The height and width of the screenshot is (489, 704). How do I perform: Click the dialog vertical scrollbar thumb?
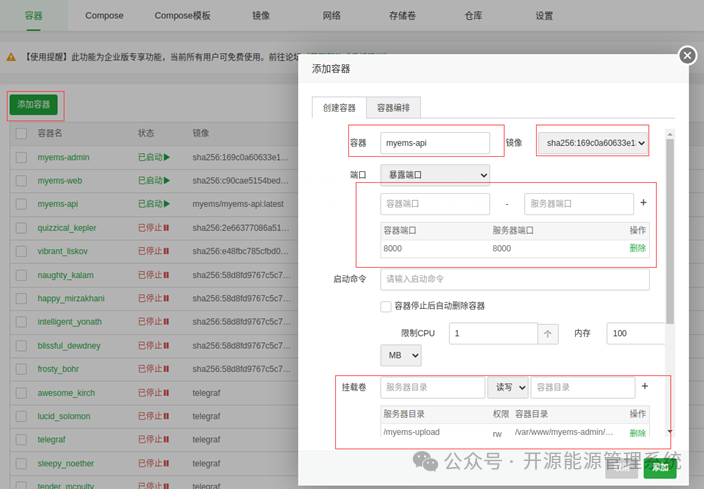(x=670, y=231)
